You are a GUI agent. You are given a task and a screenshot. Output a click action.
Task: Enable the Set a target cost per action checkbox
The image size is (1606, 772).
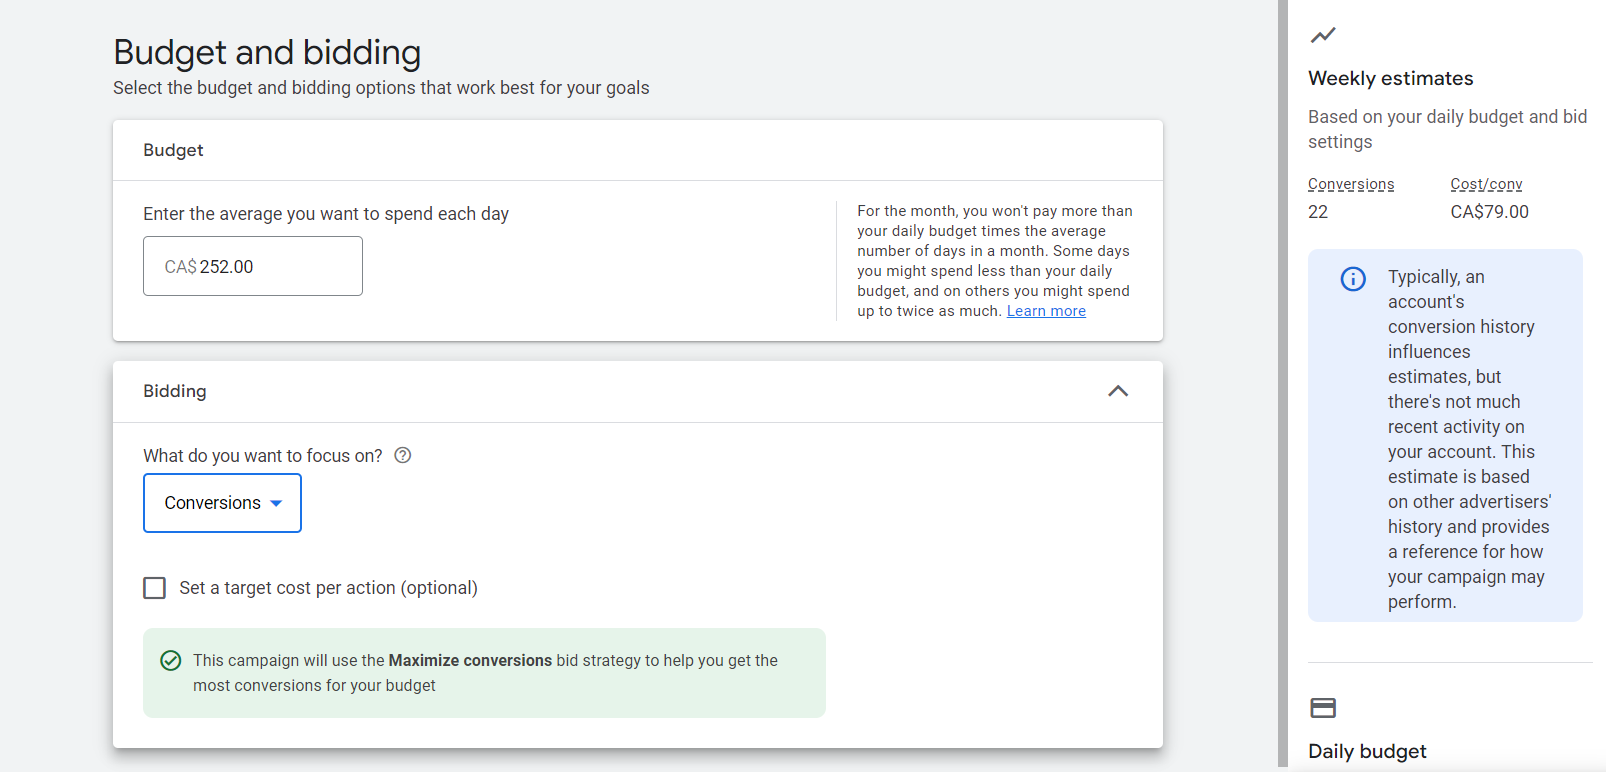point(155,588)
